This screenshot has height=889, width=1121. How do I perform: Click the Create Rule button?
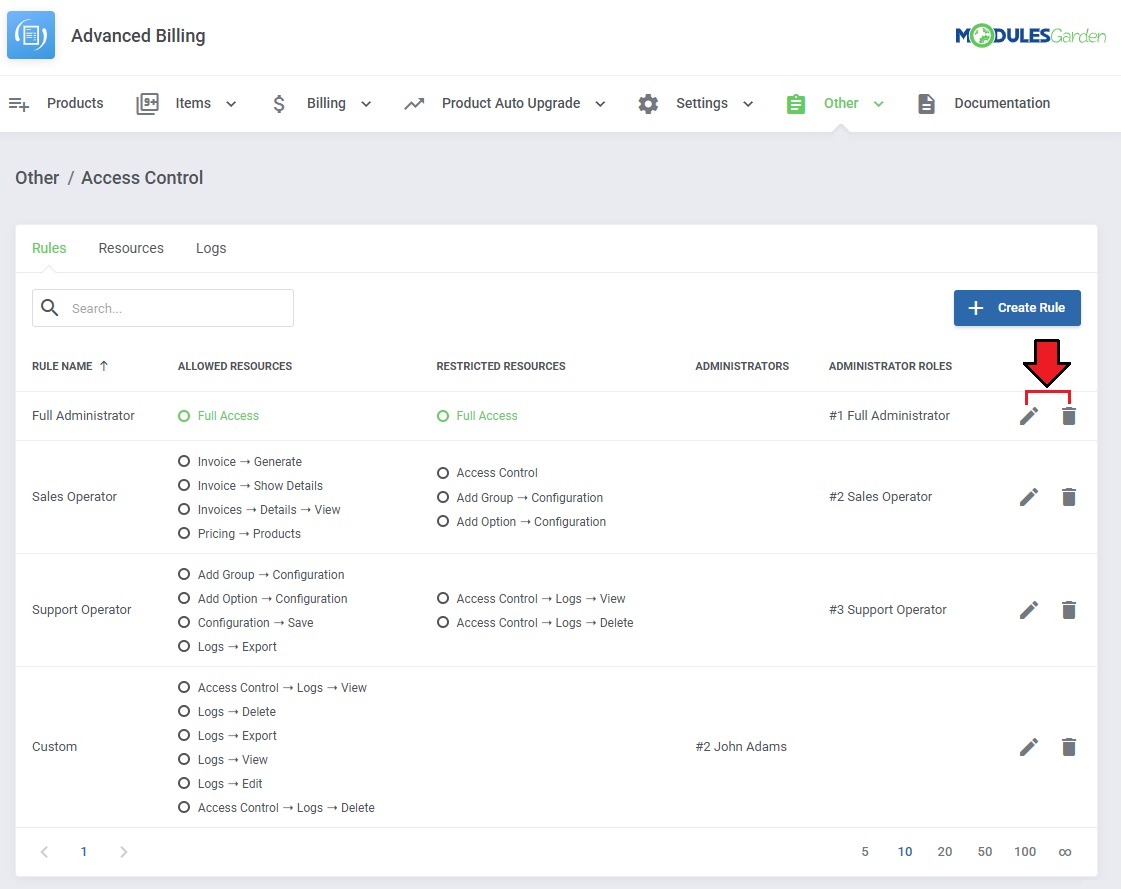coord(1017,308)
